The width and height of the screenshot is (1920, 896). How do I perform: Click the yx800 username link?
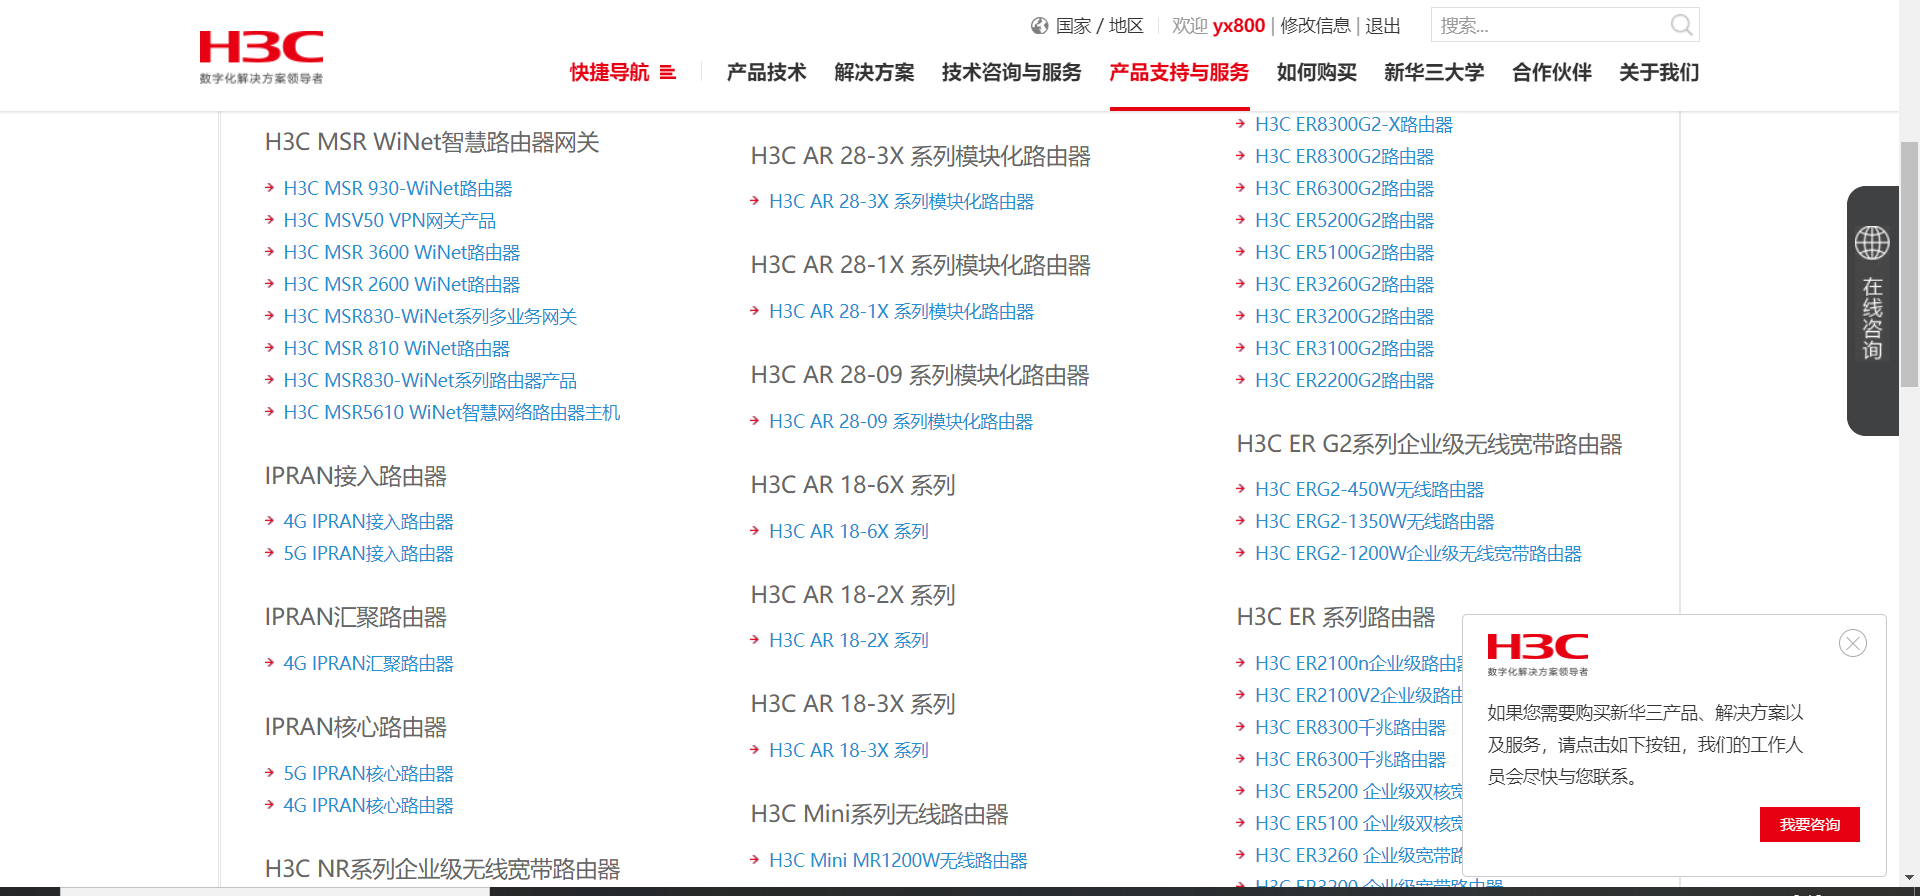click(x=1239, y=26)
